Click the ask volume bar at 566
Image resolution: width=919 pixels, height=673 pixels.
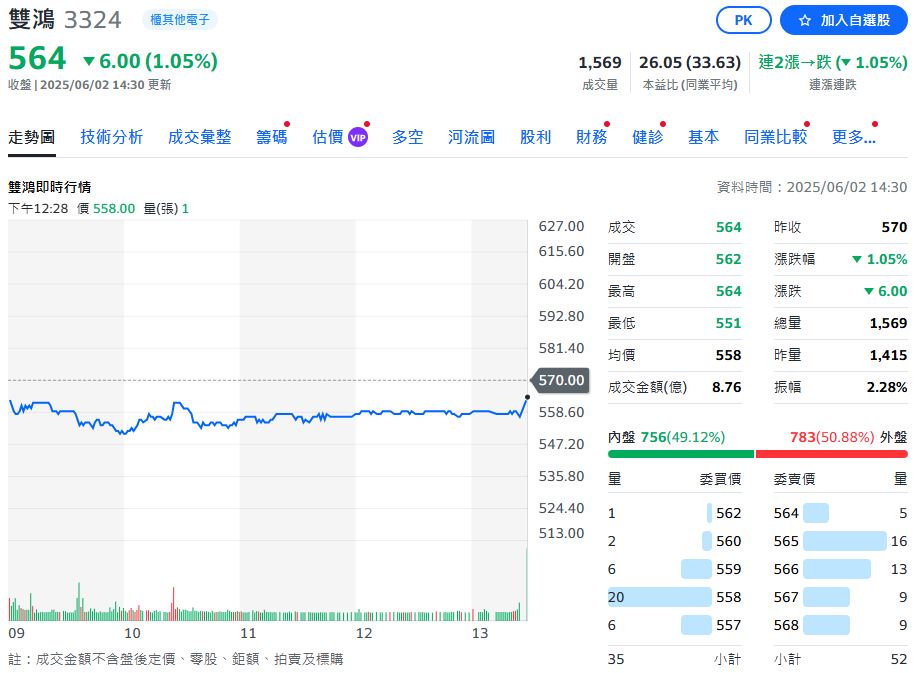tap(837, 569)
